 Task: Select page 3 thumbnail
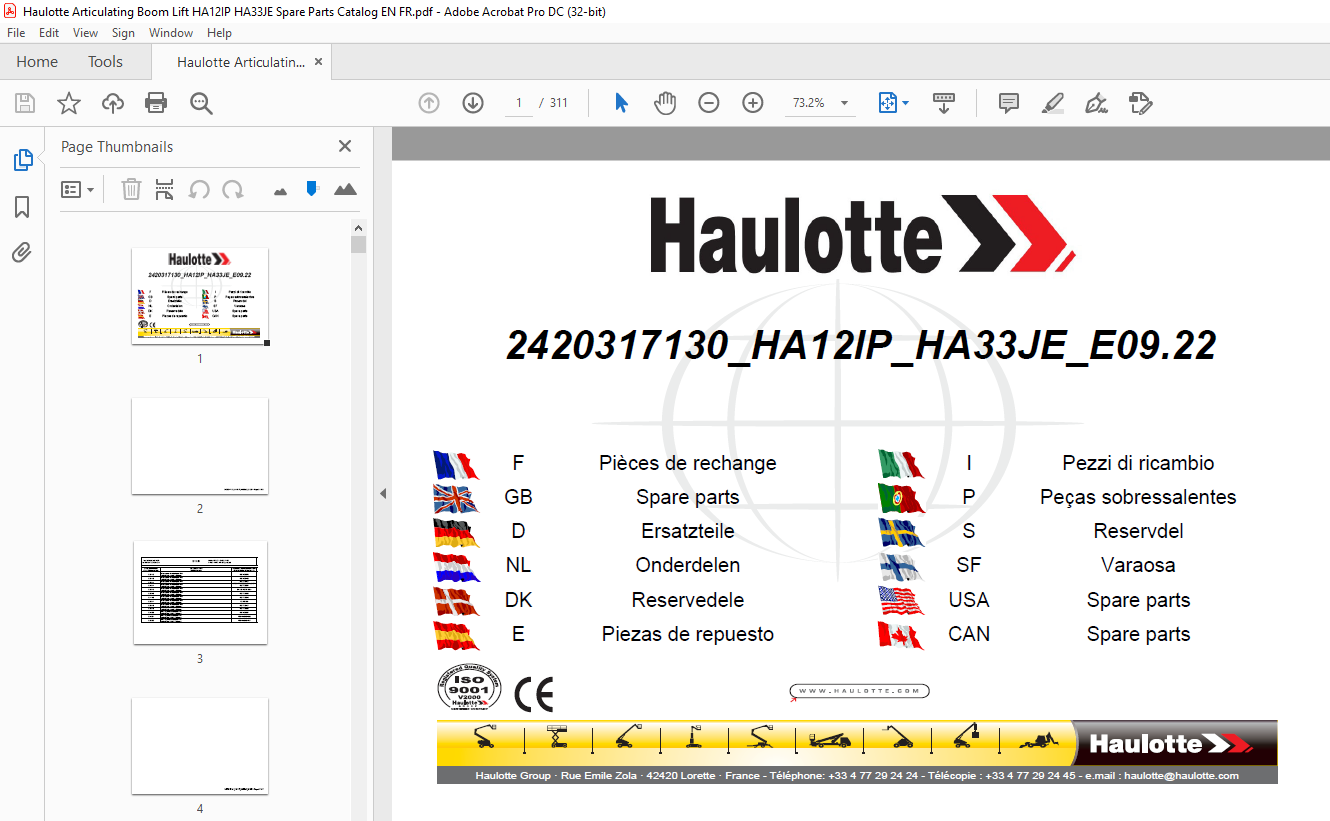coord(200,593)
